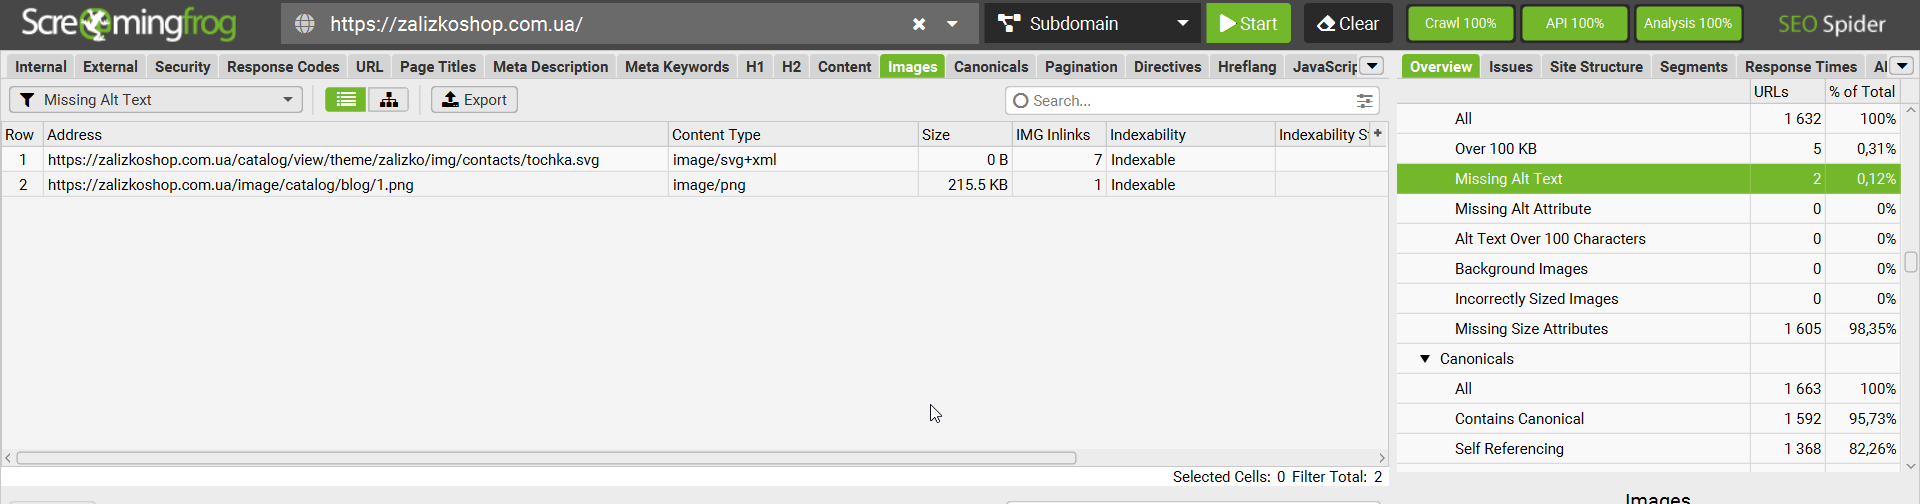Open the Meta Description tab
The image size is (1920, 504).
coord(550,66)
